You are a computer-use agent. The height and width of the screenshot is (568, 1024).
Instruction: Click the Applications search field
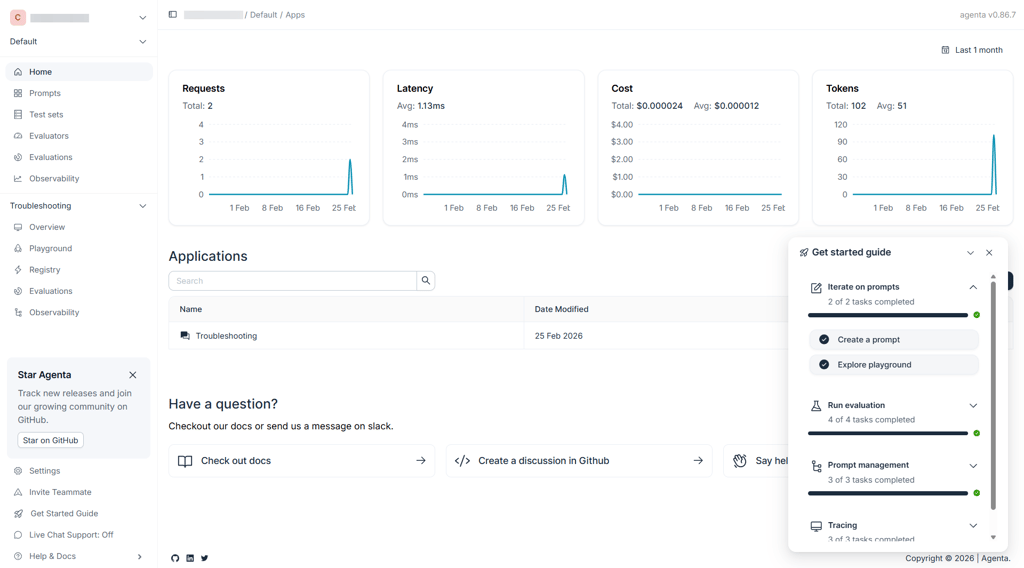point(293,281)
